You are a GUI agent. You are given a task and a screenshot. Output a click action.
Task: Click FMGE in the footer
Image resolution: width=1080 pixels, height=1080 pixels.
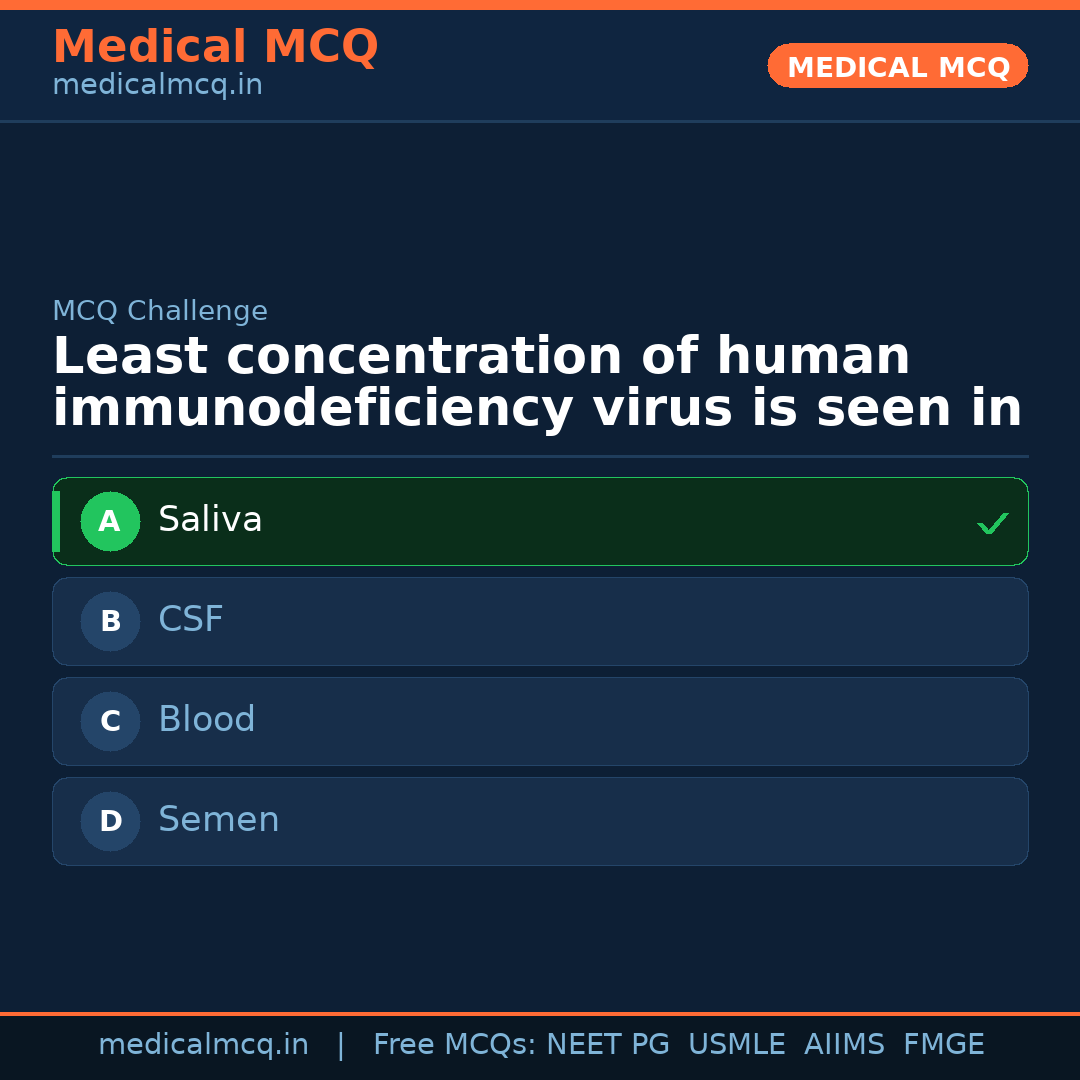click(x=943, y=1045)
